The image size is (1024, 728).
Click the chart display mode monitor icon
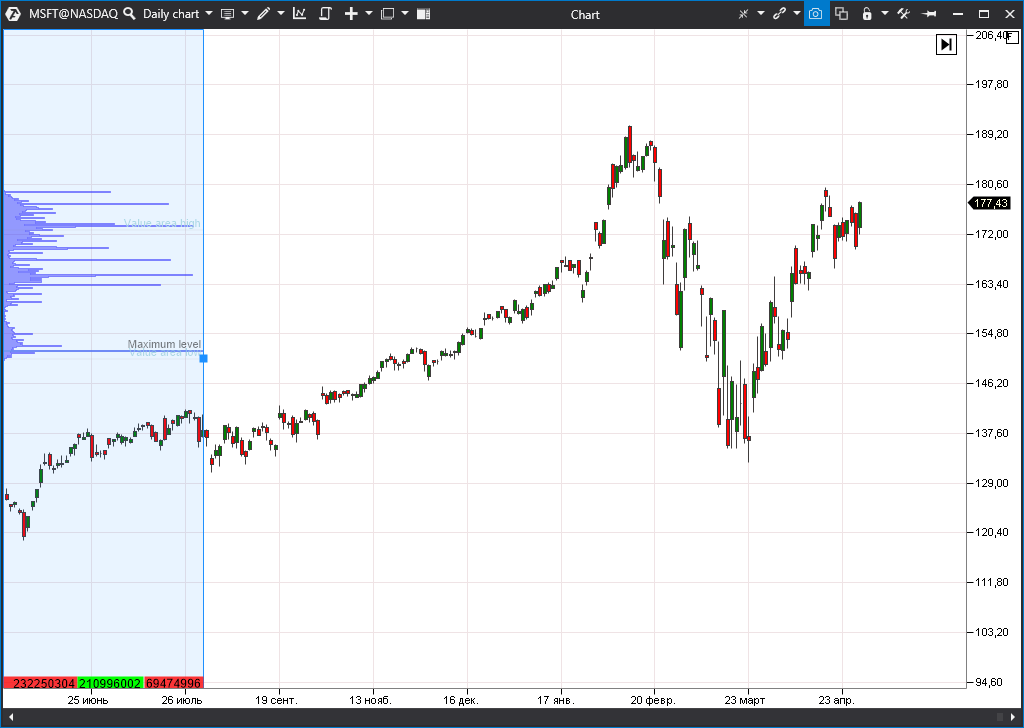click(227, 14)
